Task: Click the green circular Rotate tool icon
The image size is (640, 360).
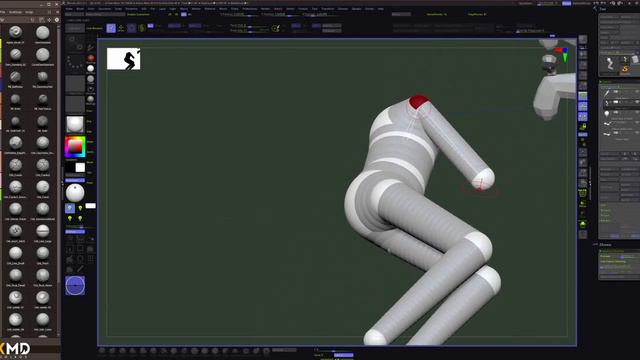Action: (142, 28)
